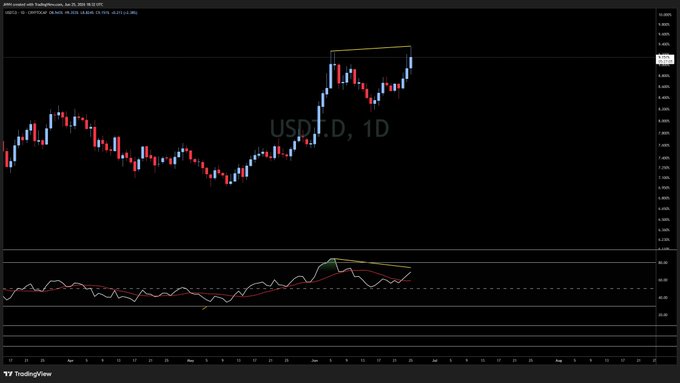Click the 20.00 level on the RSI scale
Image resolution: width=680 pixels, height=383 pixels.
(x=663, y=315)
